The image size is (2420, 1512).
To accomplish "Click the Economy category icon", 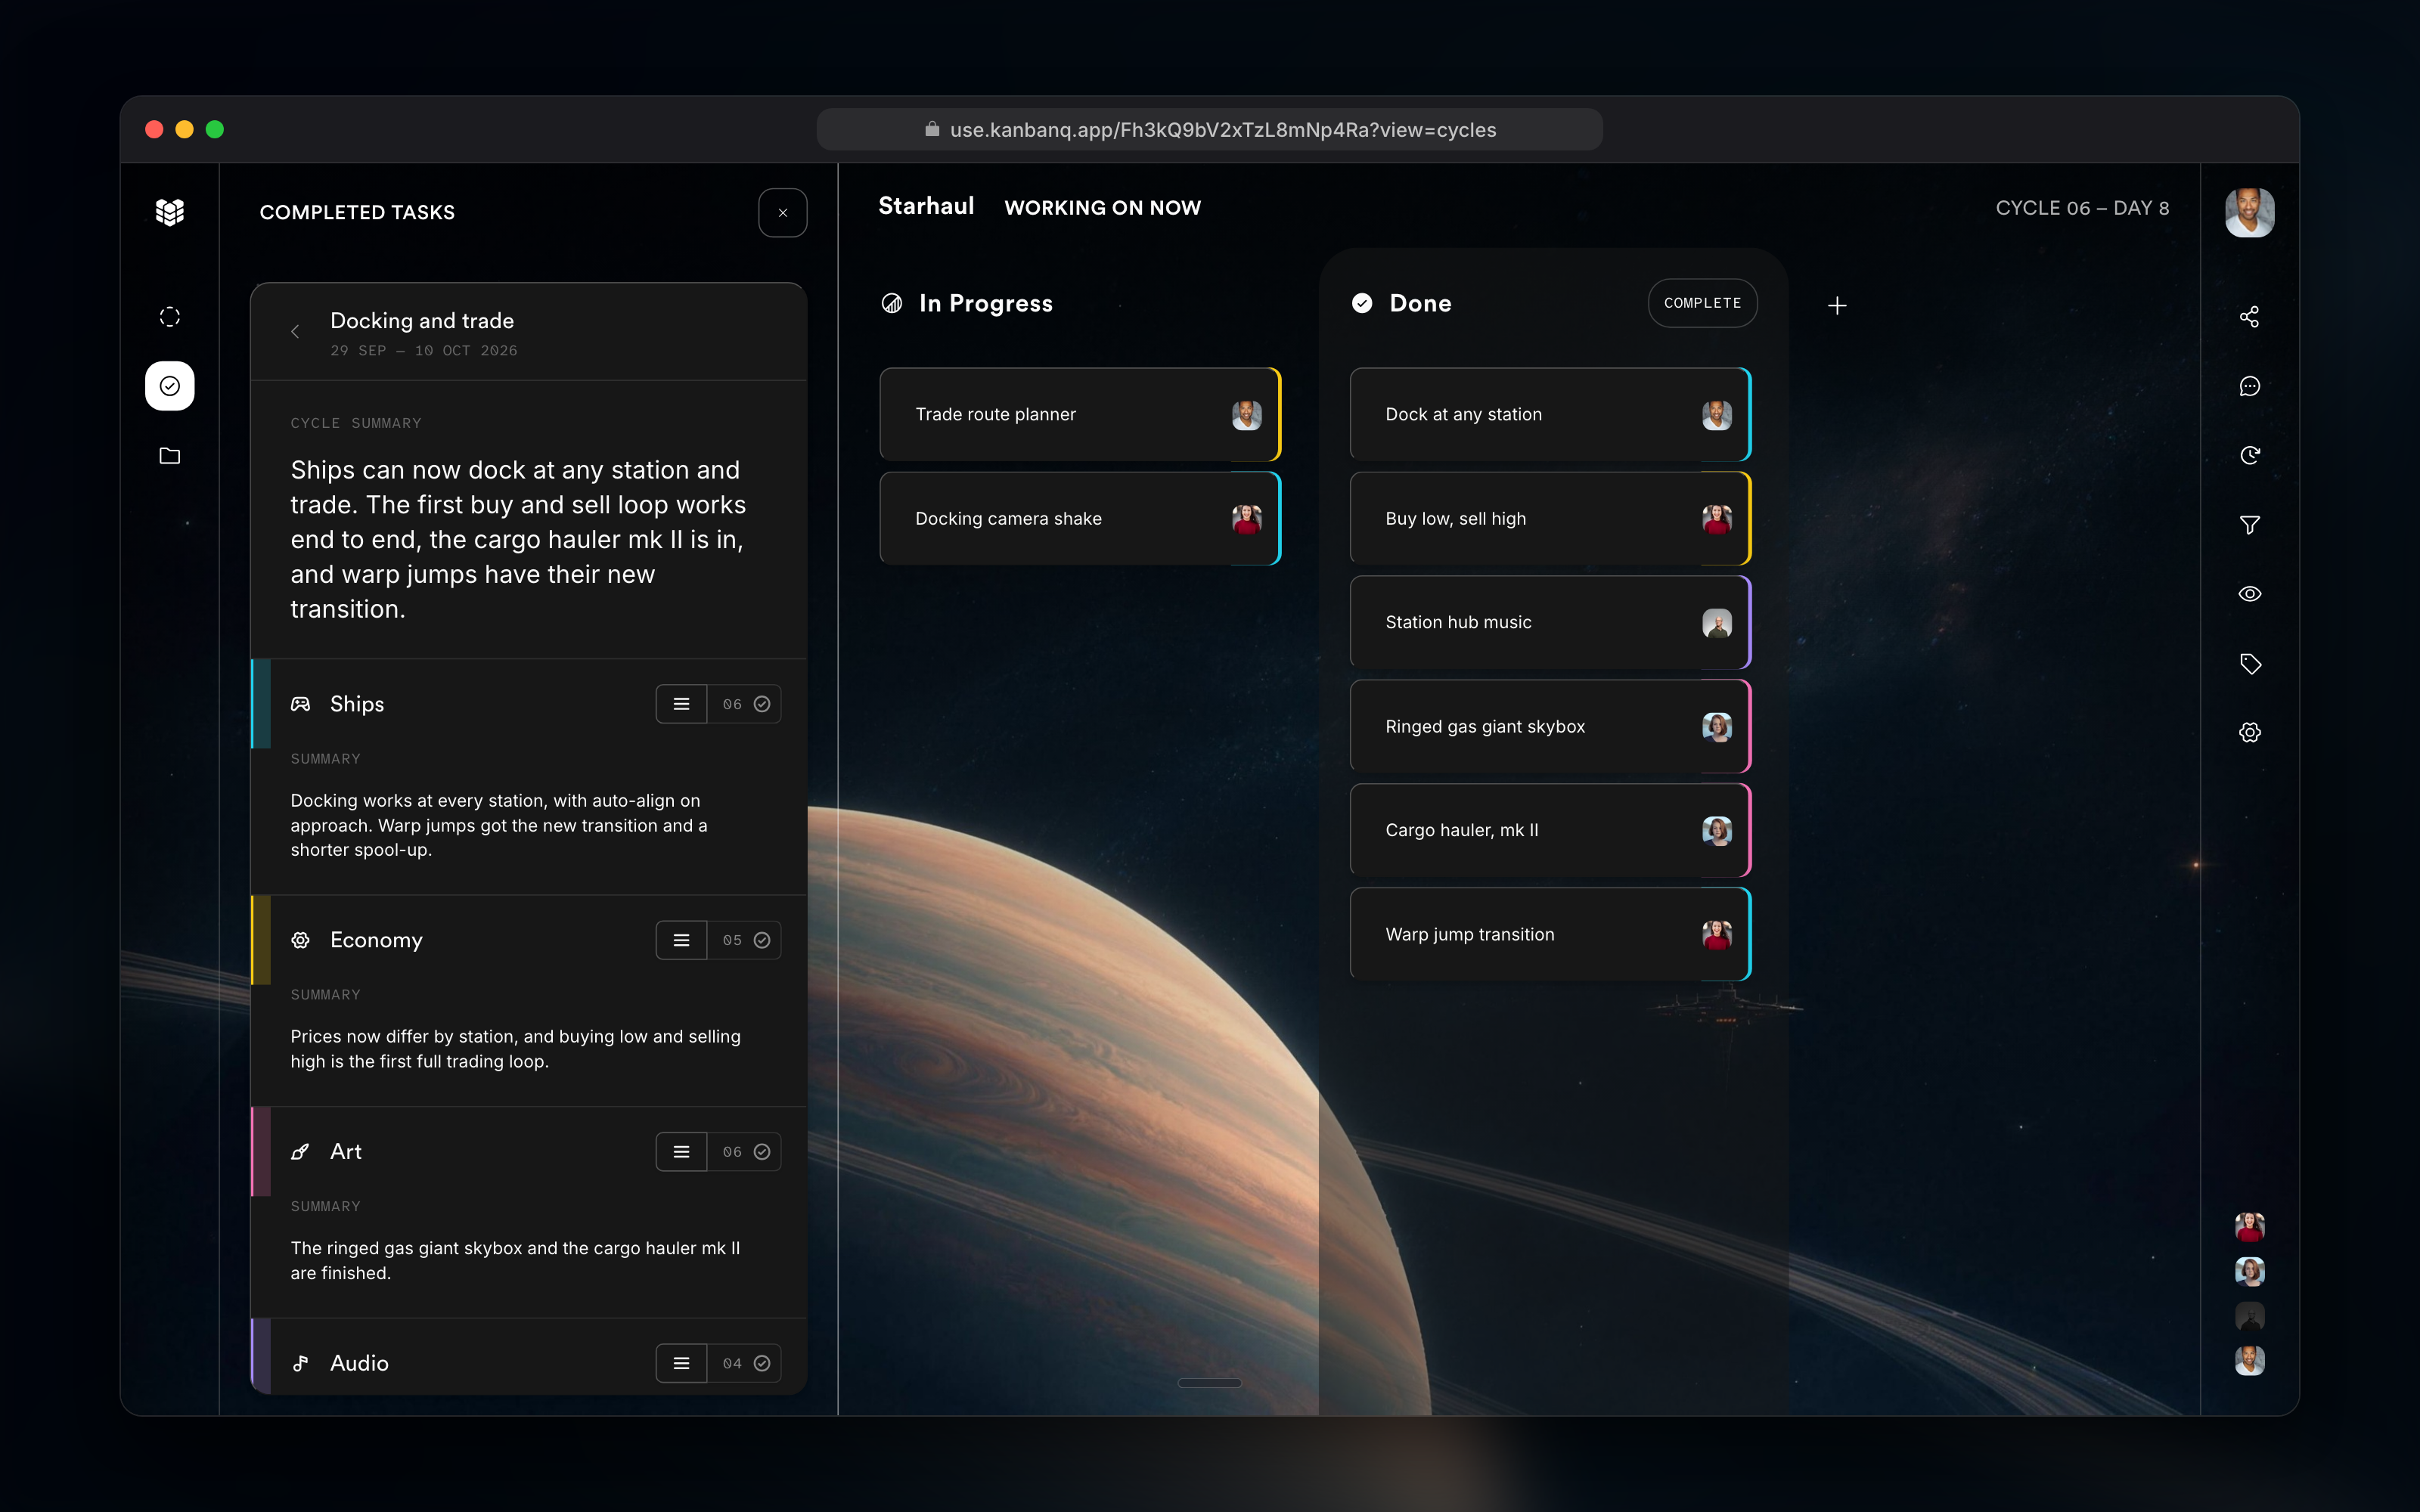I will tap(300, 940).
